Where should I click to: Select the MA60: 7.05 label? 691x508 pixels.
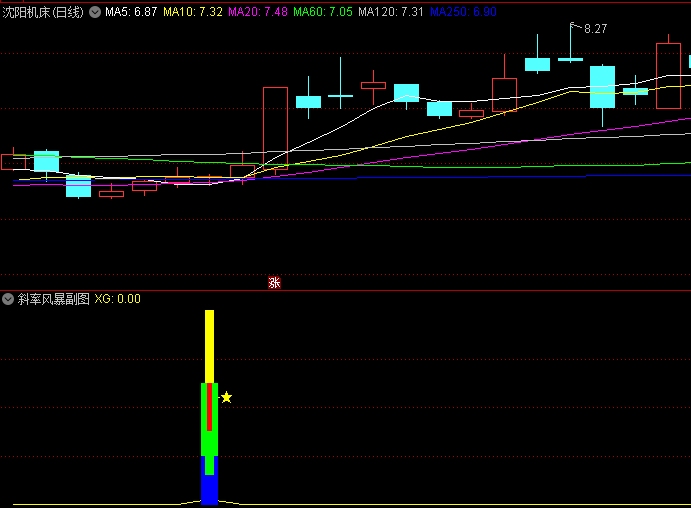tap(323, 12)
